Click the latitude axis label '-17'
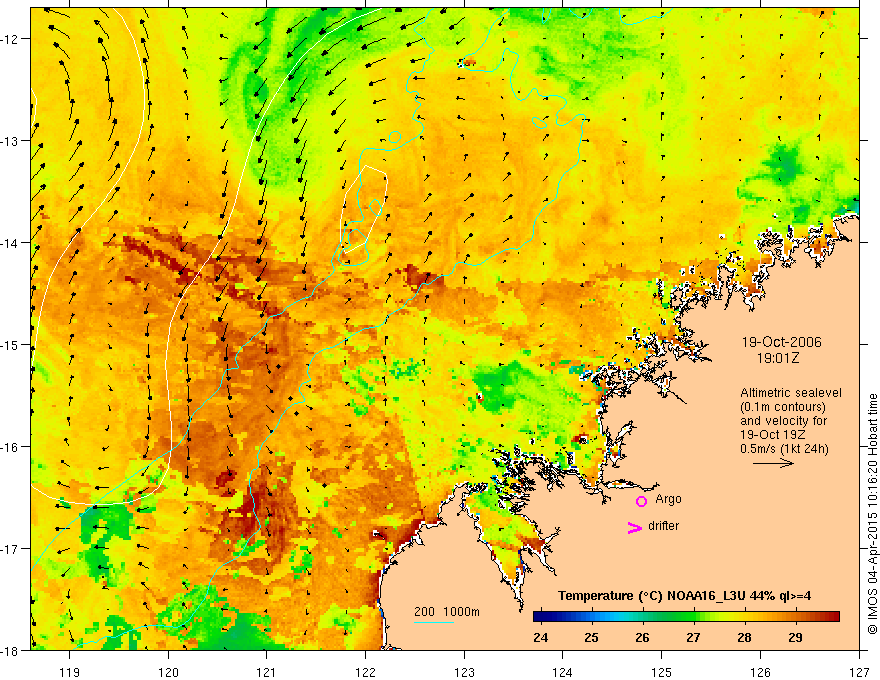This screenshot has height=680, width=880. [x=10, y=549]
